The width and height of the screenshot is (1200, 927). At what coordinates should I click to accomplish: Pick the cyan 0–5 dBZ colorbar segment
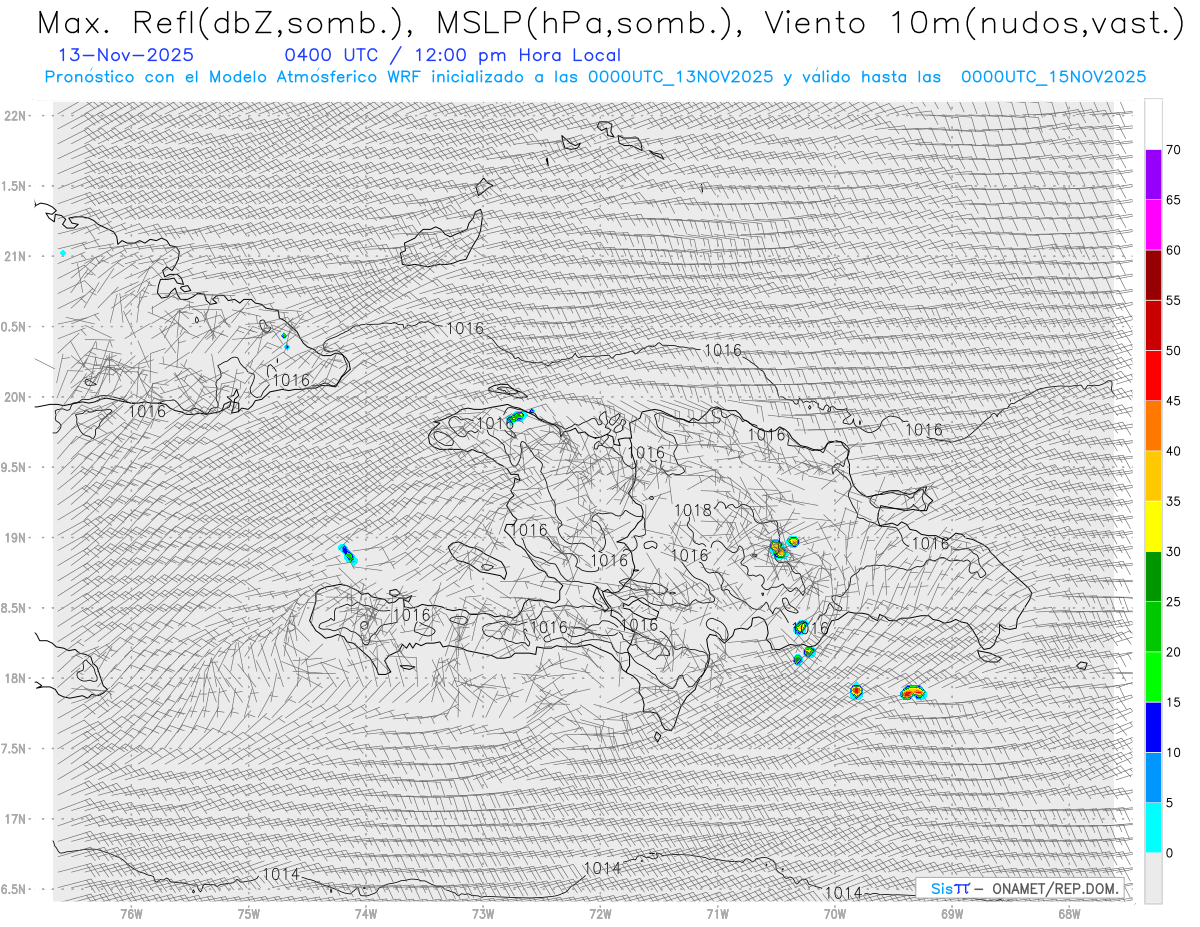[x=1153, y=828]
